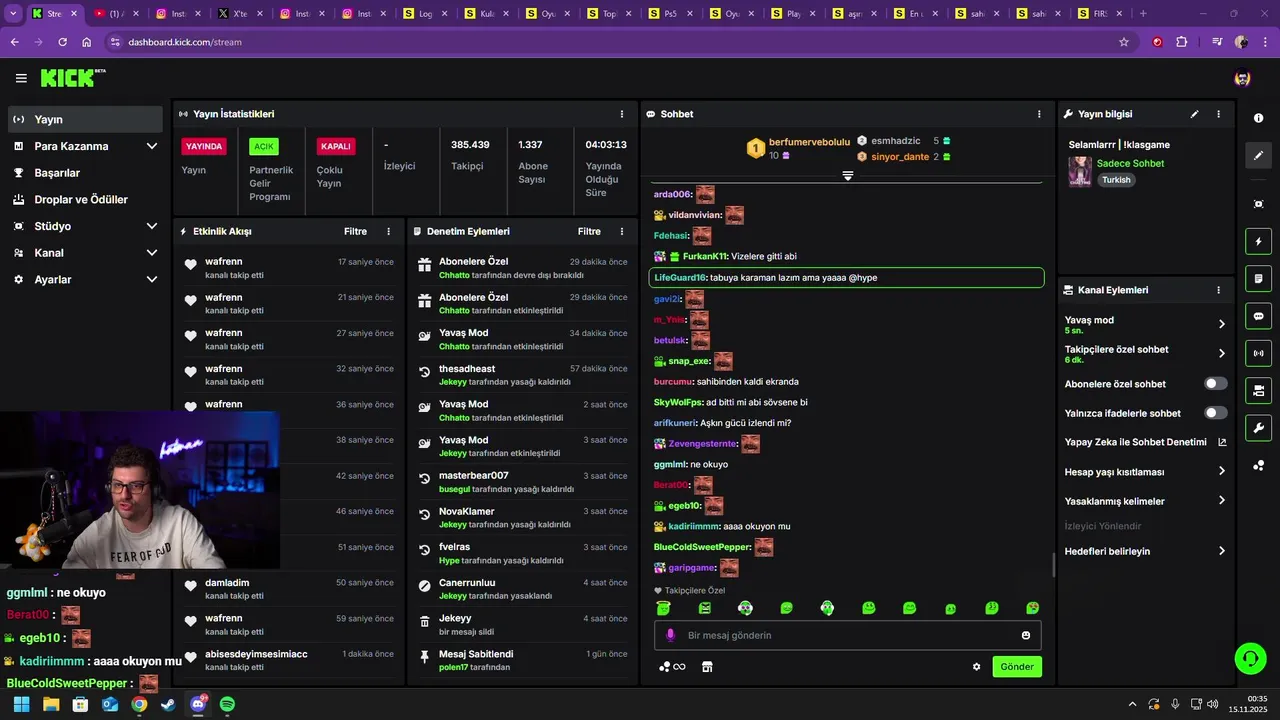Open Yavaş mod settings arrow
Image resolution: width=1280 pixels, height=720 pixels.
click(x=1222, y=324)
